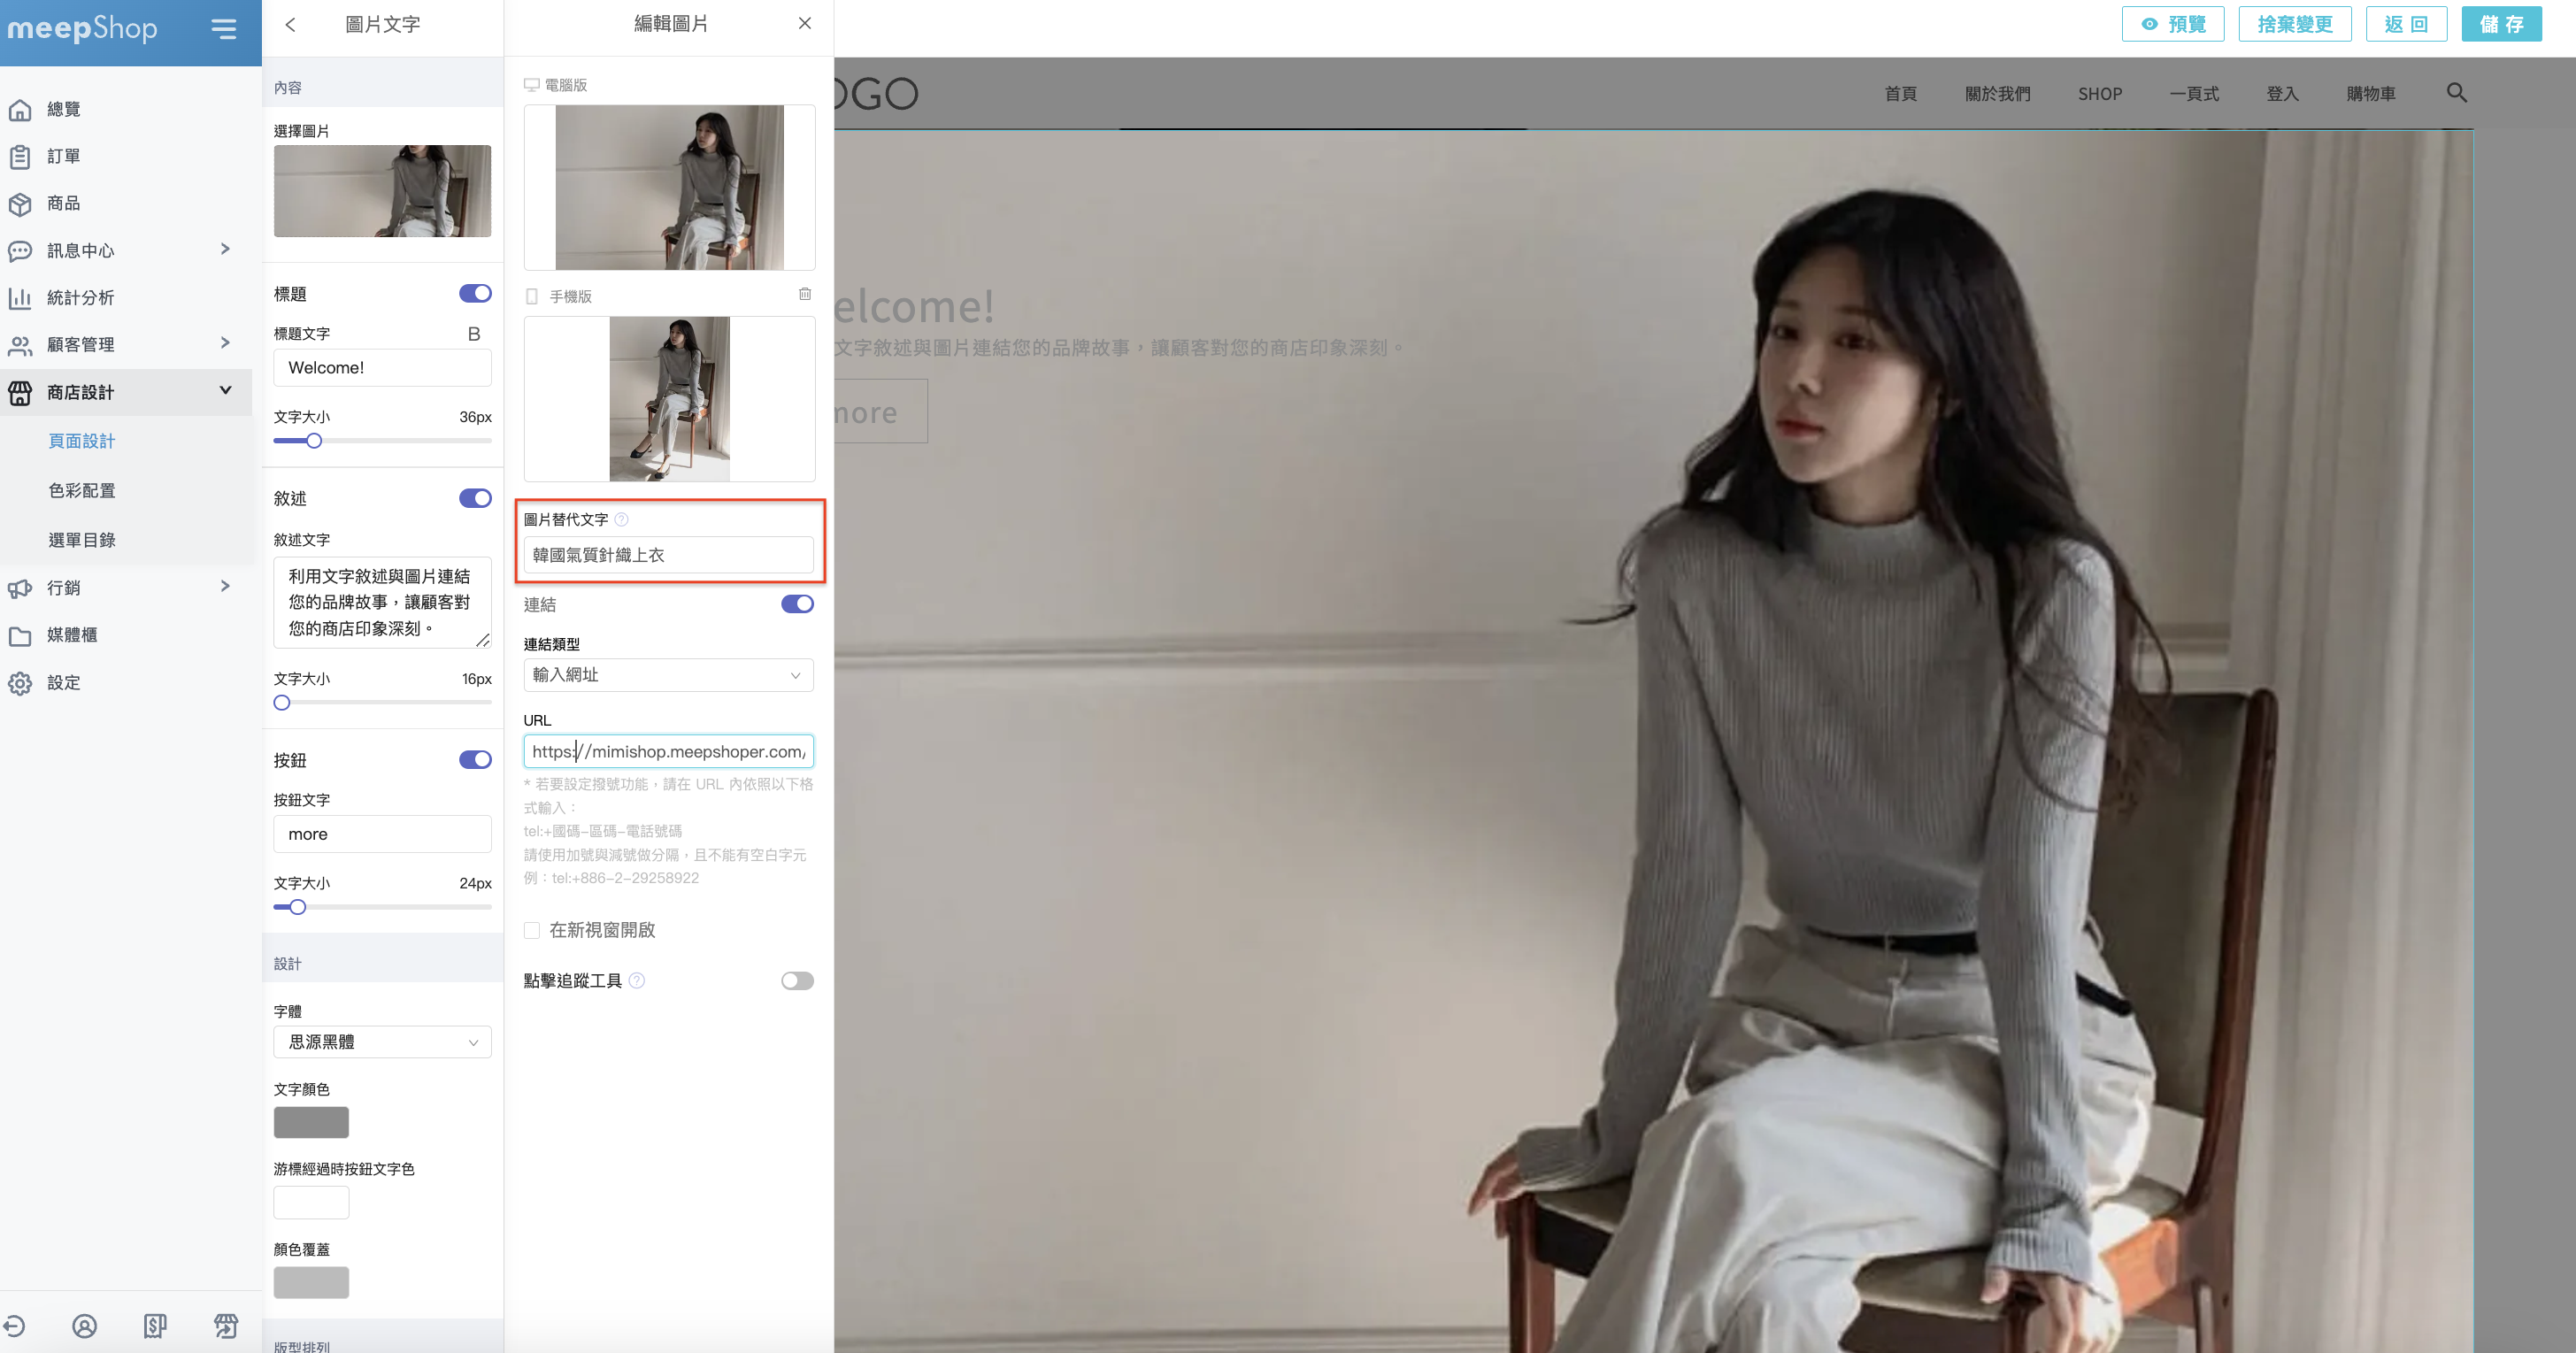The image size is (2576, 1353).
Task: Select 色彩配置 in sidebar submenu
Action: click(82, 491)
